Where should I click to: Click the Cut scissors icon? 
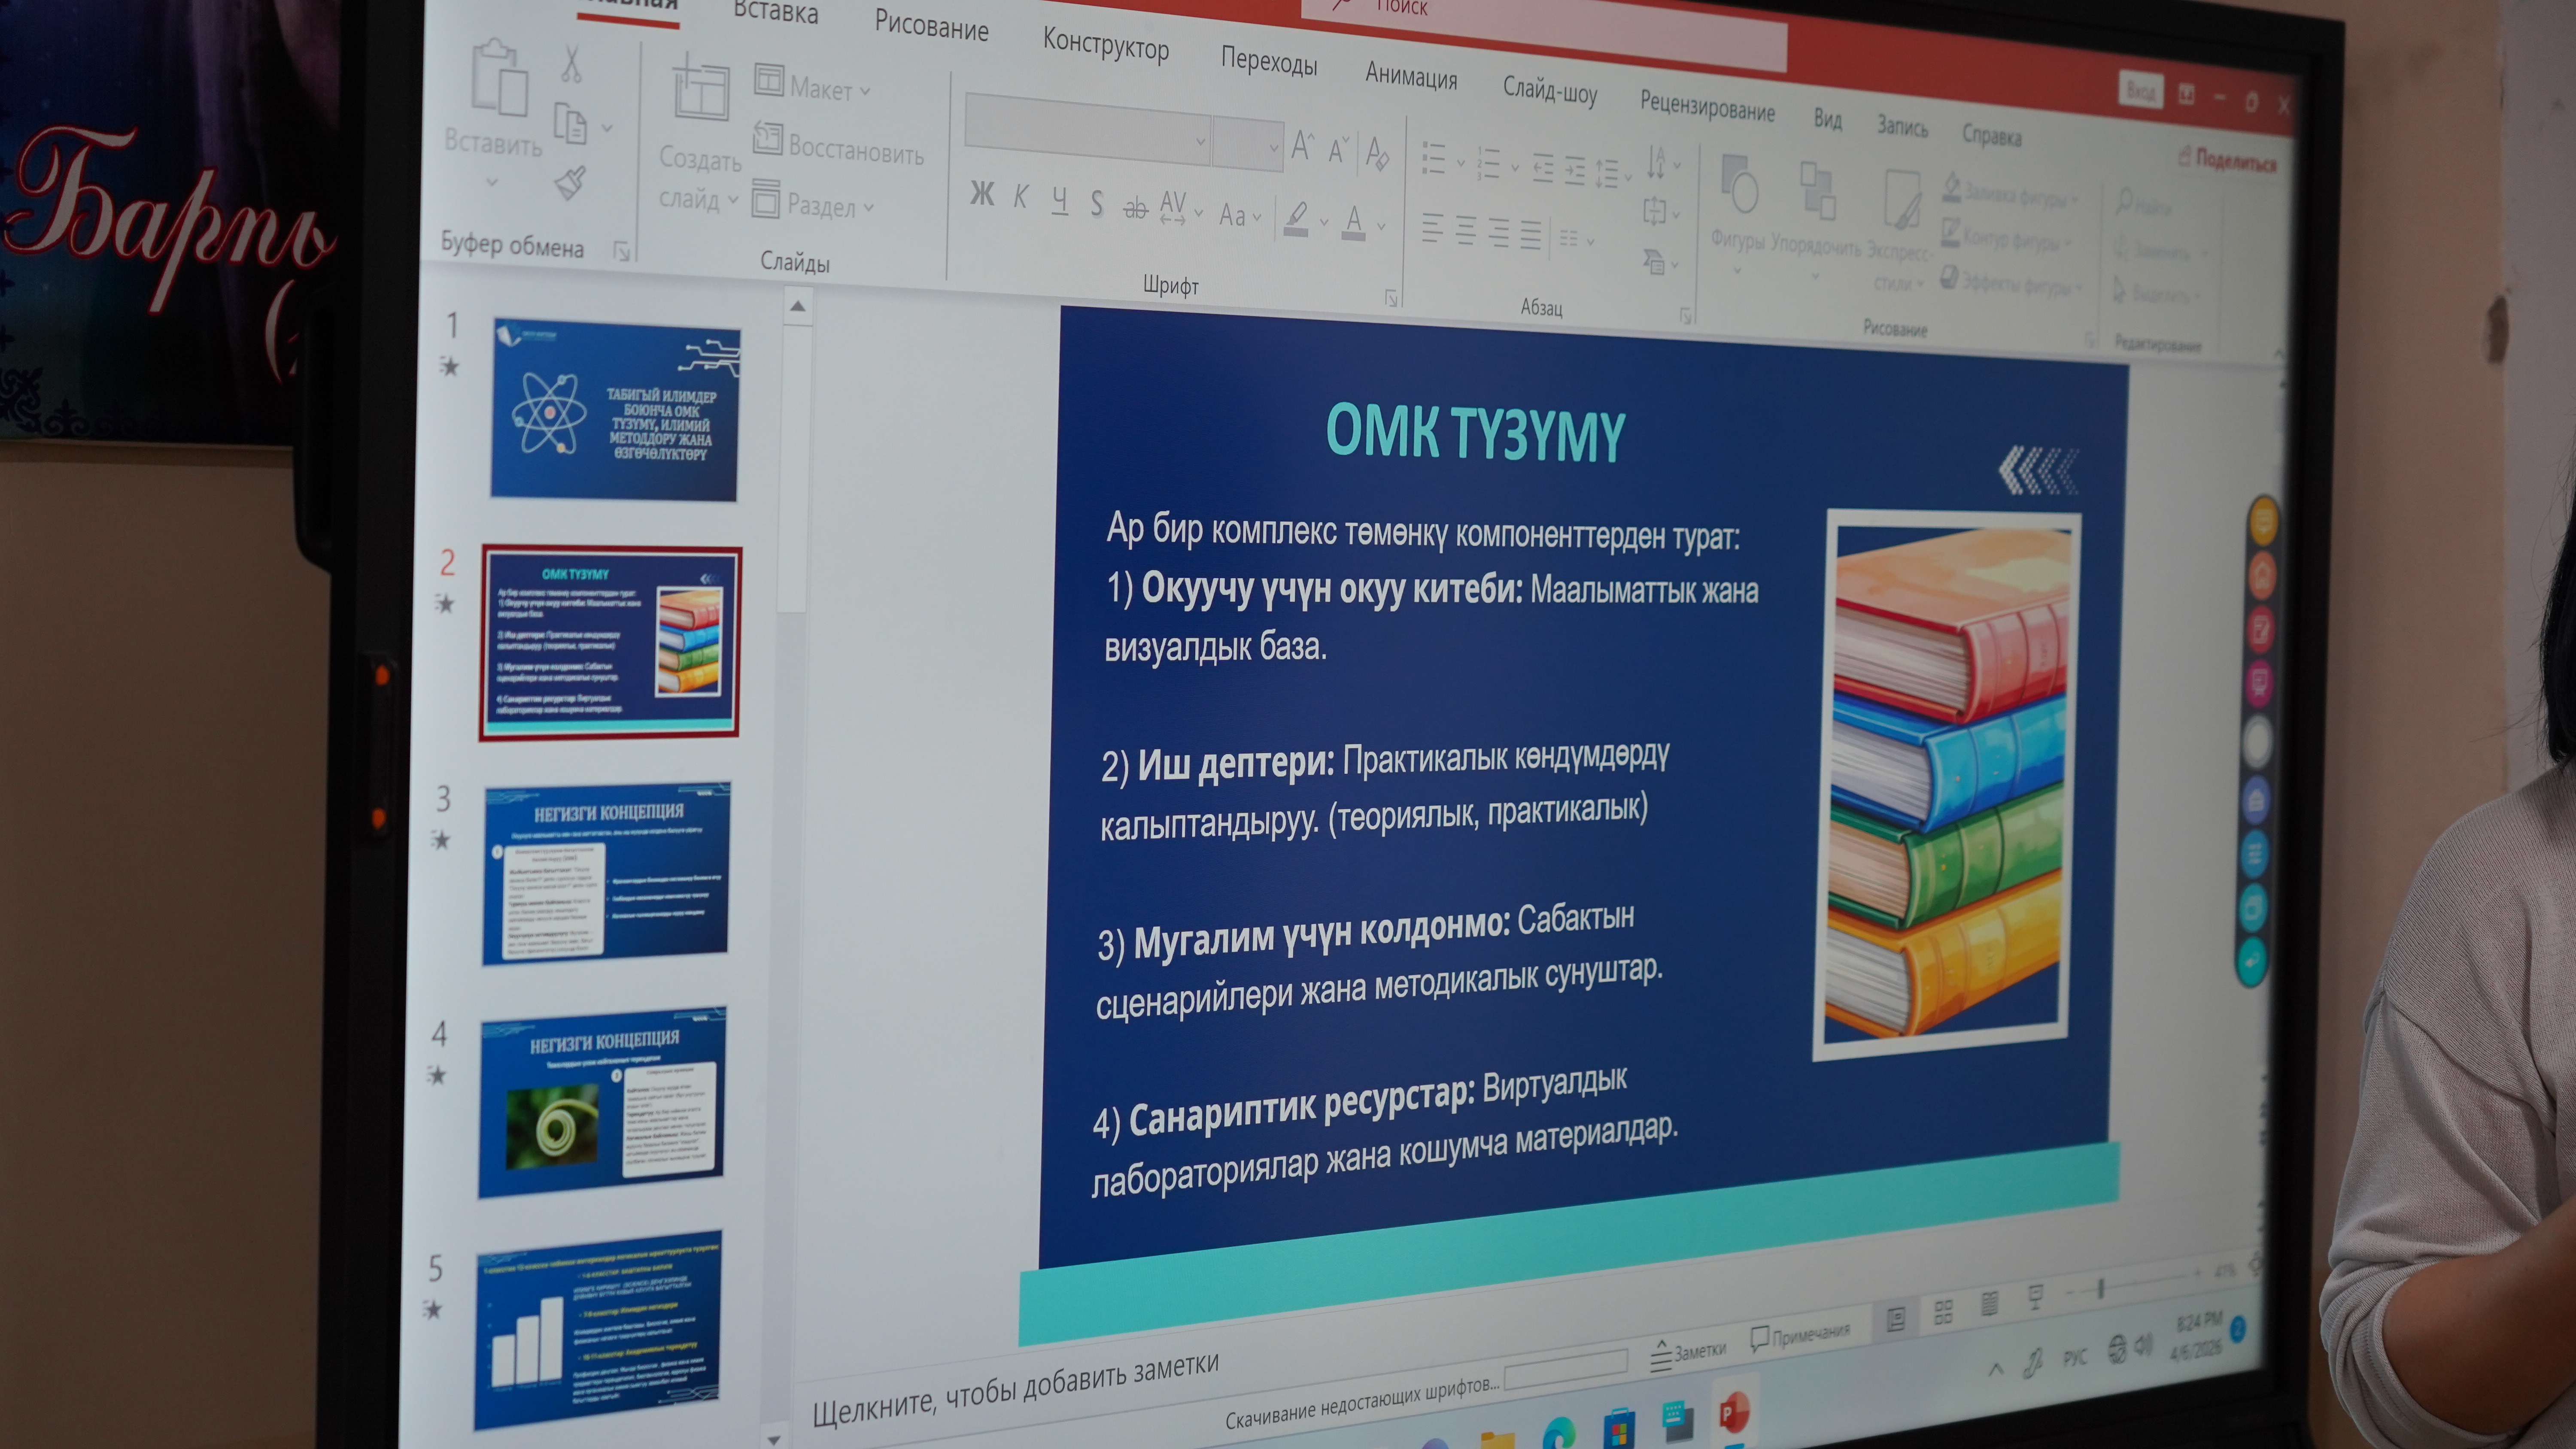[x=571, y=64]
